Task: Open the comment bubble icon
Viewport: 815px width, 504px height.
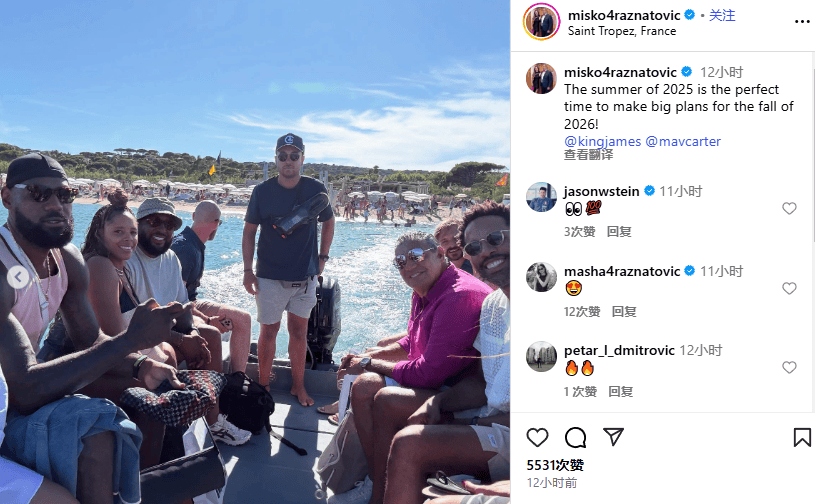Action: click(575, 437)
